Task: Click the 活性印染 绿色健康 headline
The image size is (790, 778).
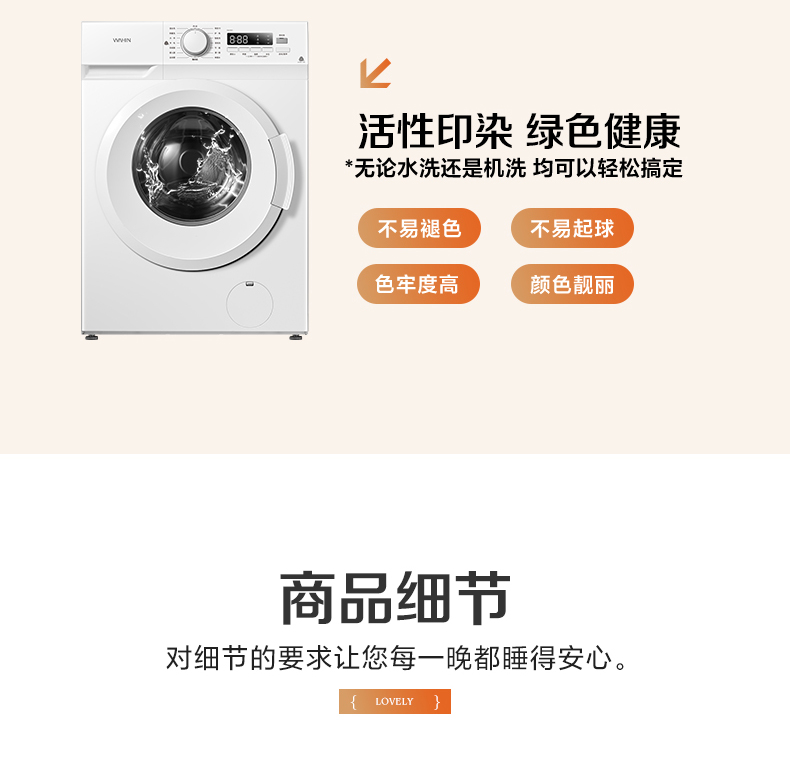Action: tap(519, 132)
